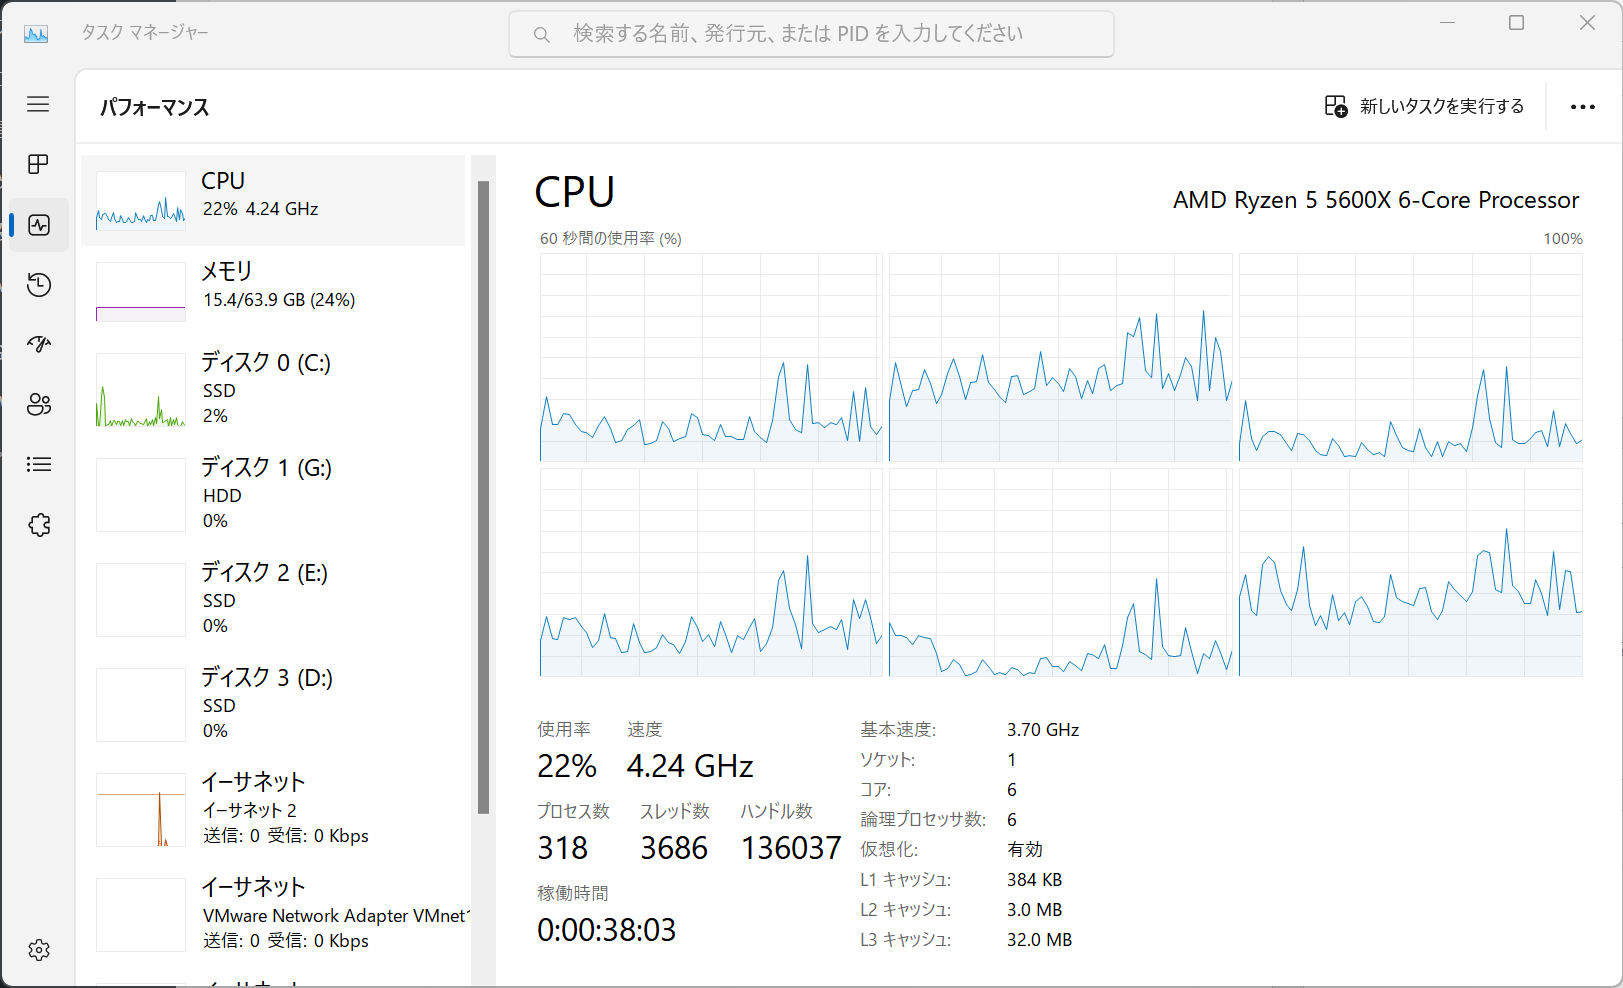Open the Services page icon

click(39, 525)
